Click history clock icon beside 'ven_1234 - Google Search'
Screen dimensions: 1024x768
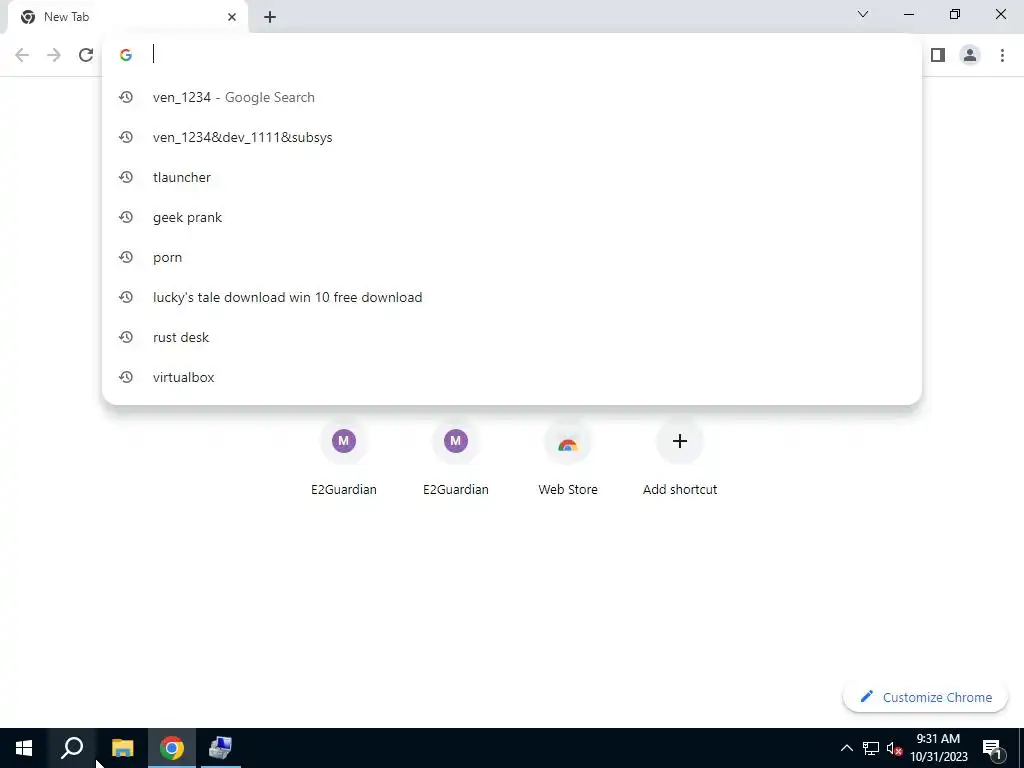[x=126, y=97]
